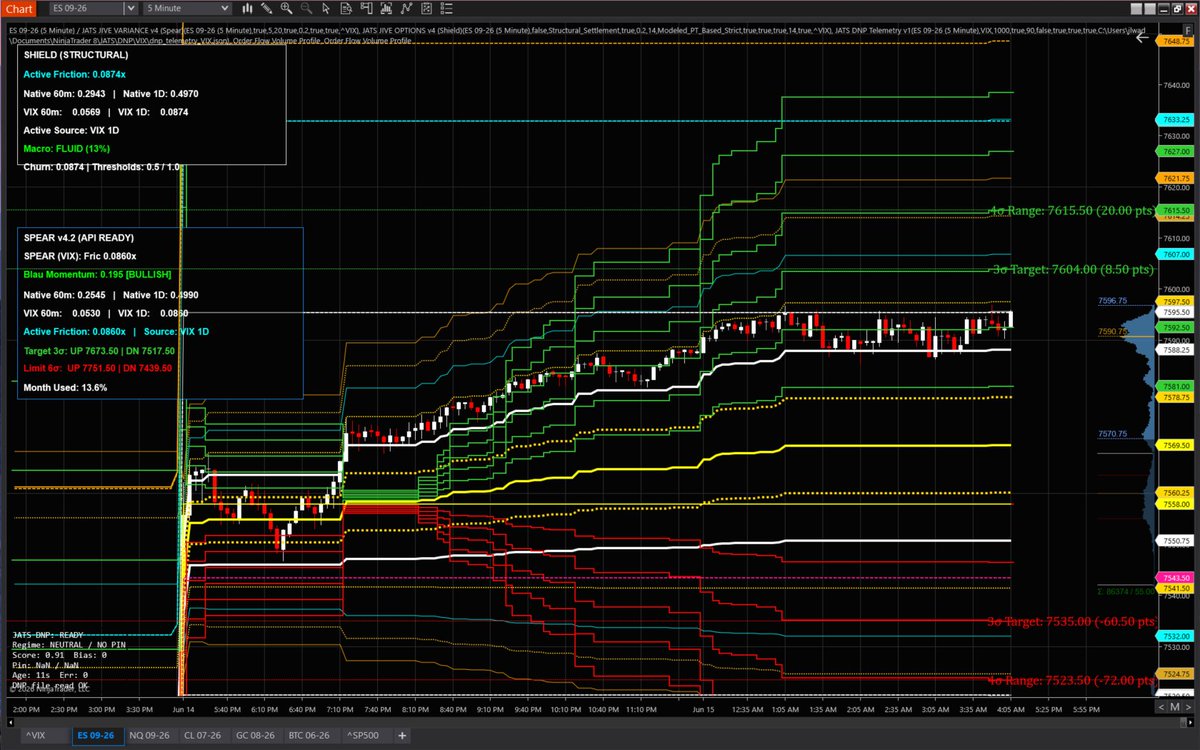
Task: Click the 7543.50 magenta price marker
Action: [1175, 578]
